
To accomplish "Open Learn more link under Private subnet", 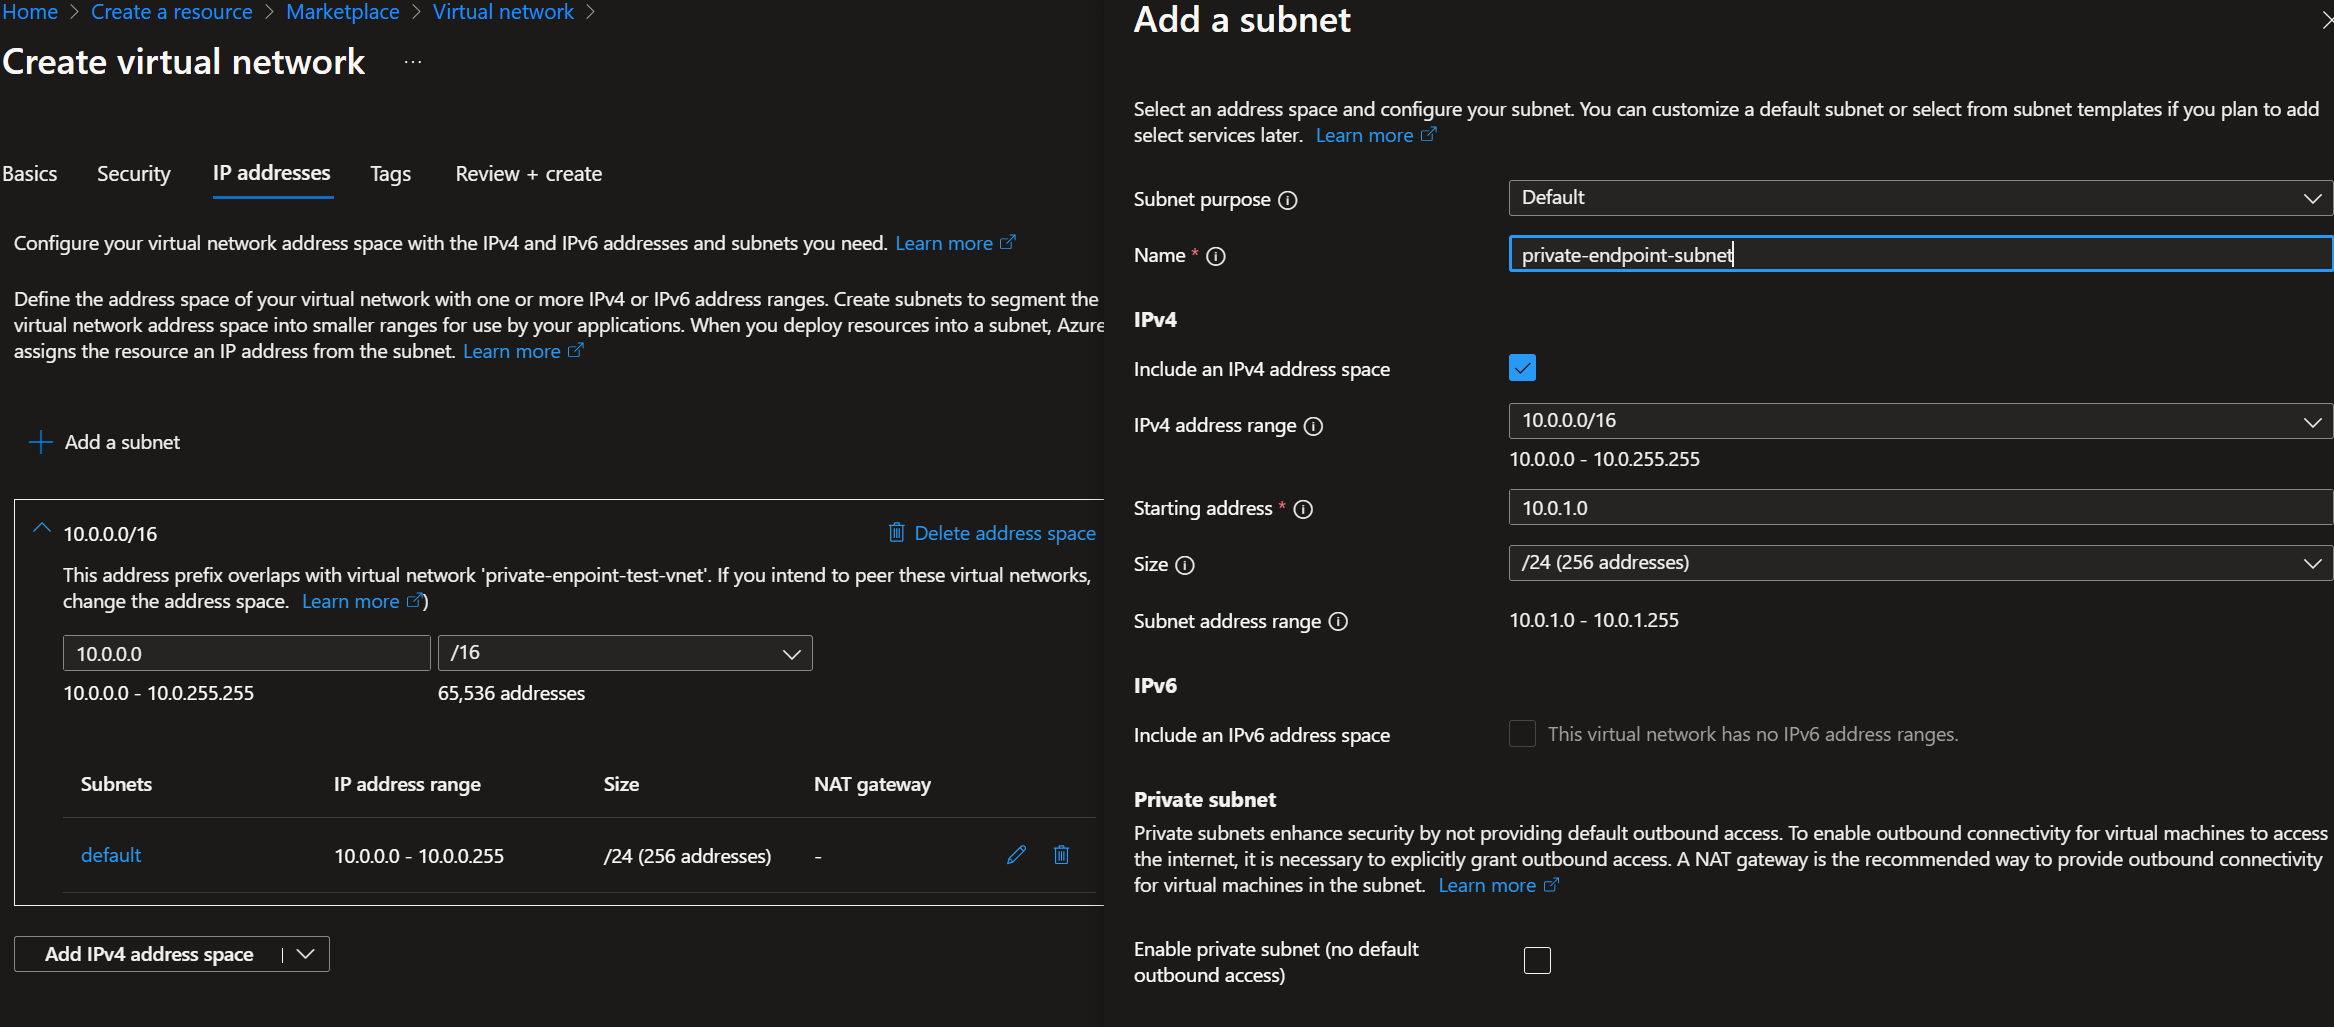I will click(1499, 885).
